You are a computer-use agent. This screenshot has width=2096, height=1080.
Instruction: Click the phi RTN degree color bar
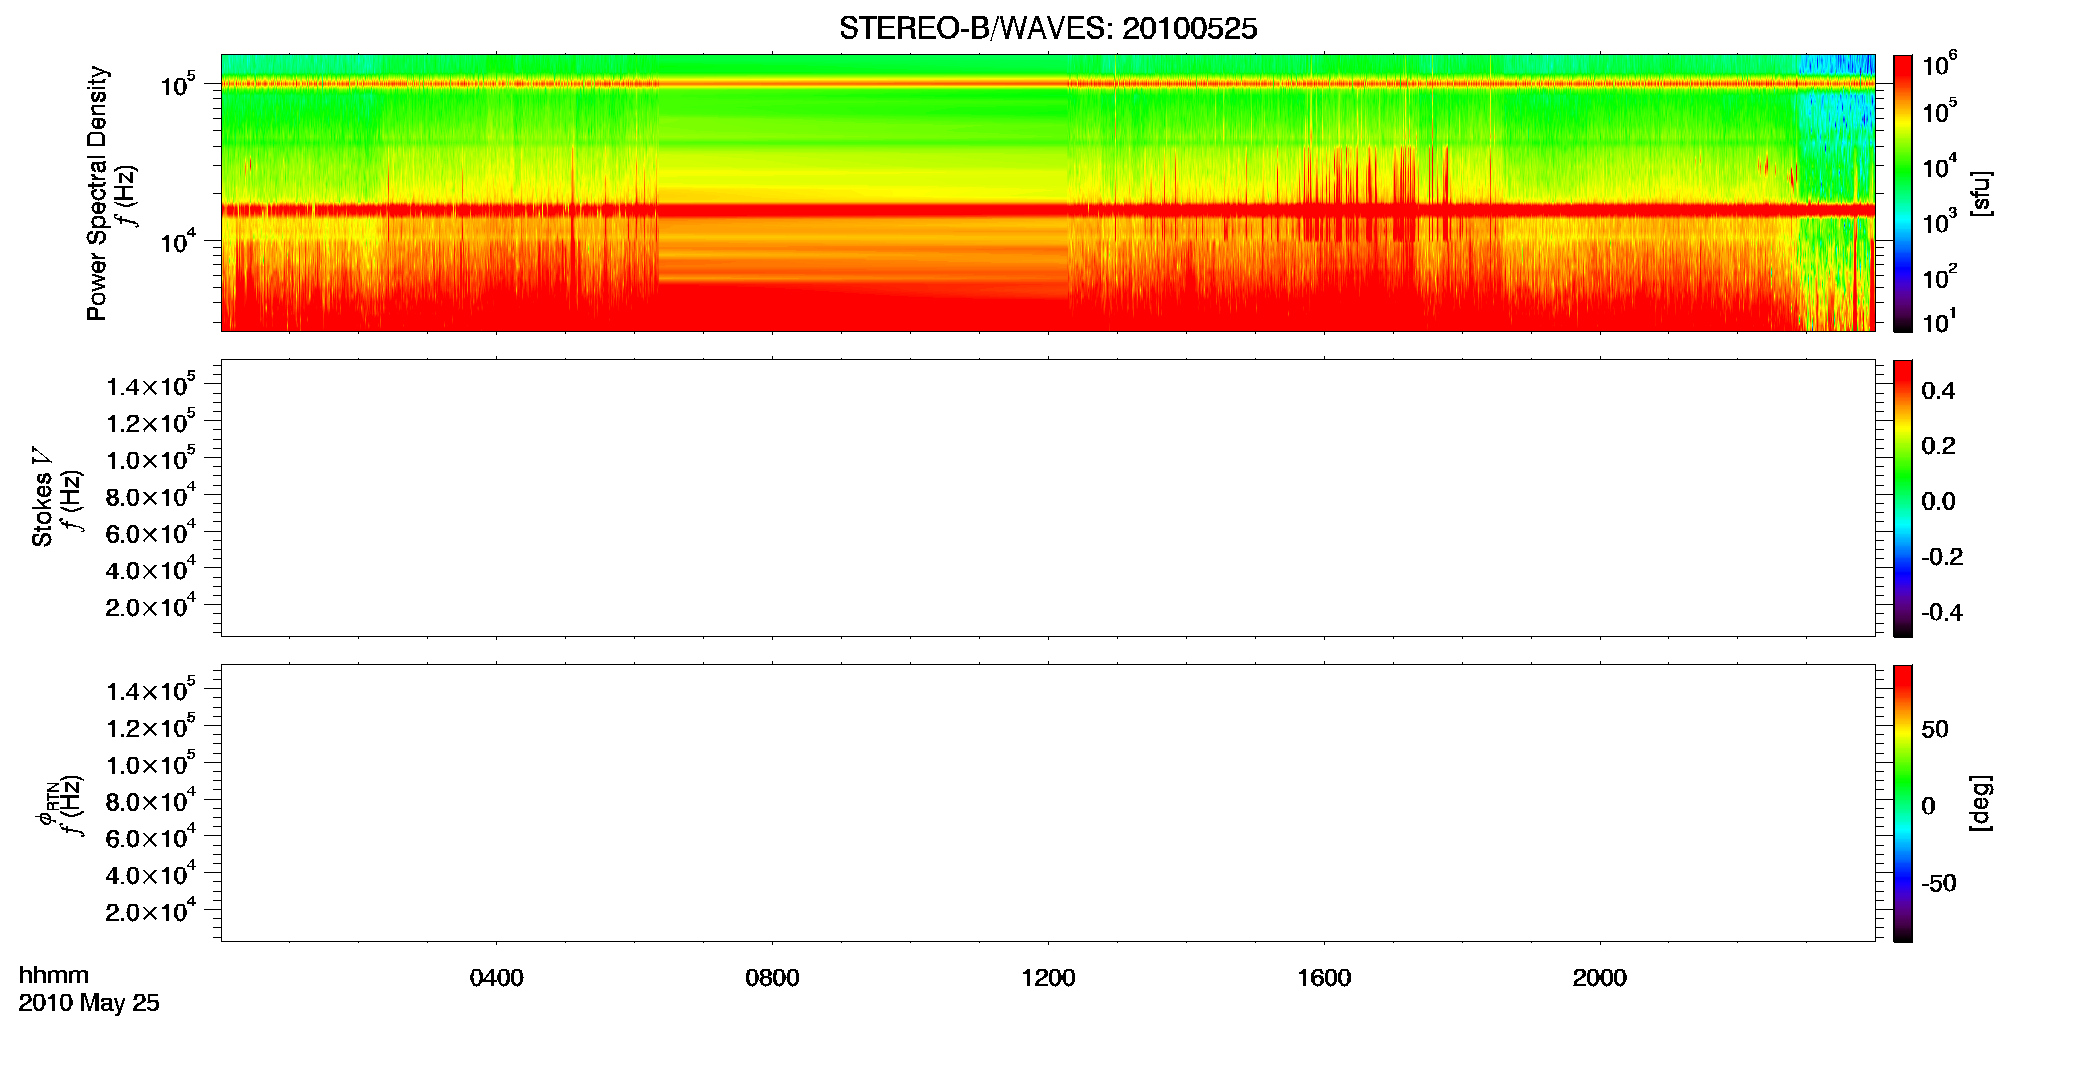coord(1903,803)
